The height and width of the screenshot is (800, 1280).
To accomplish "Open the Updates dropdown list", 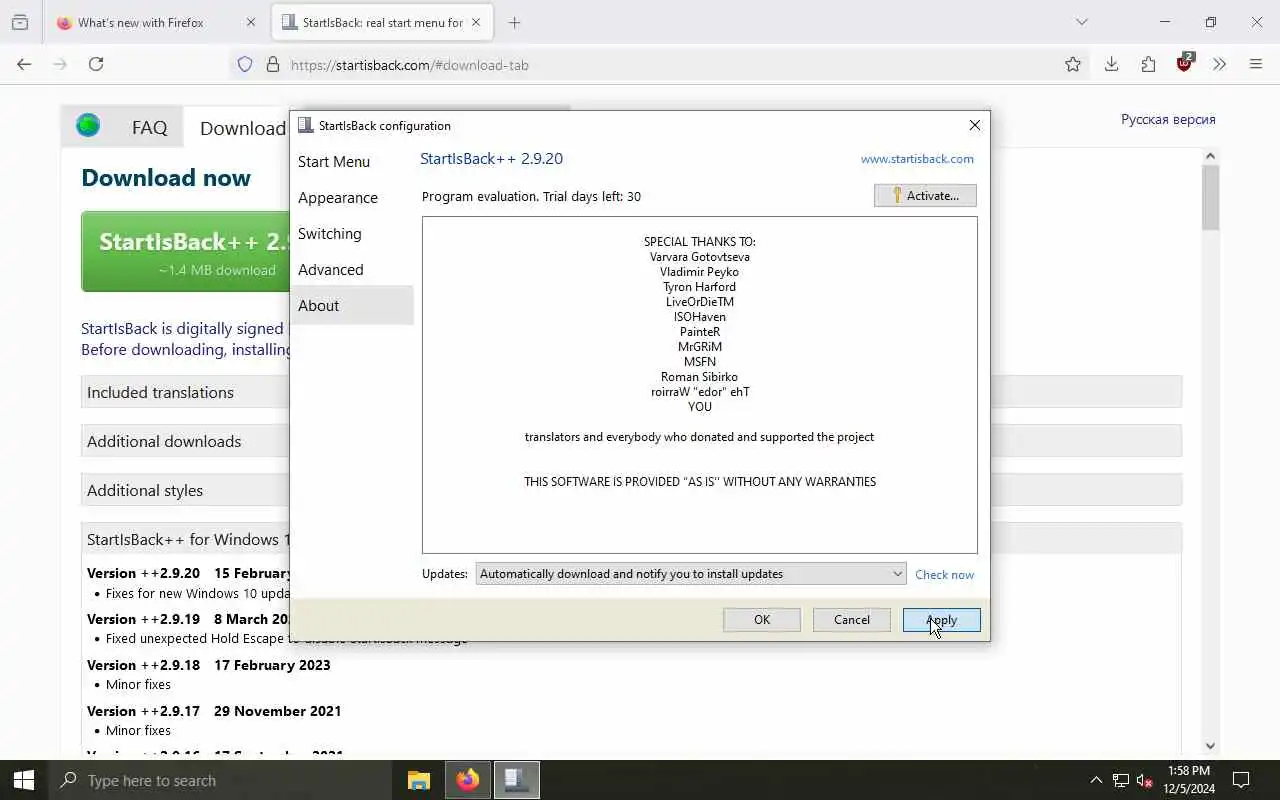I will pyautogui.click(x=691, y=573).
